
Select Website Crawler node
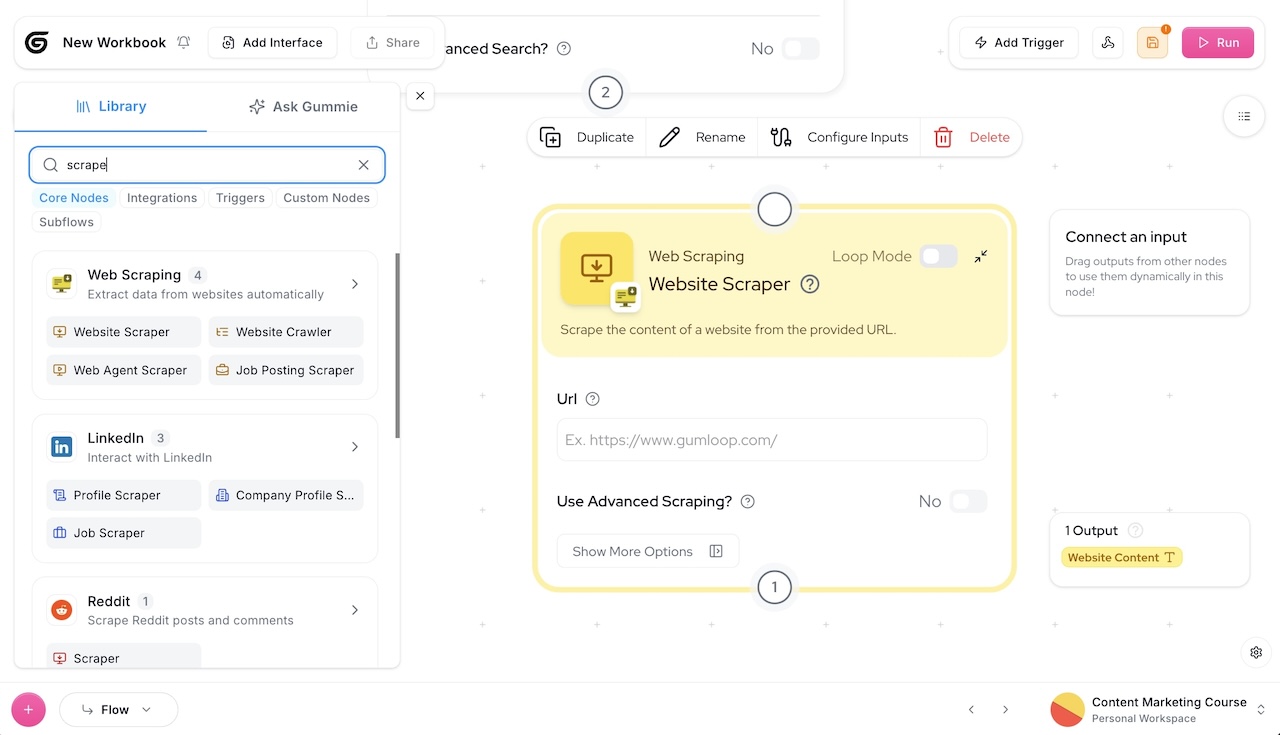[286, 332]
